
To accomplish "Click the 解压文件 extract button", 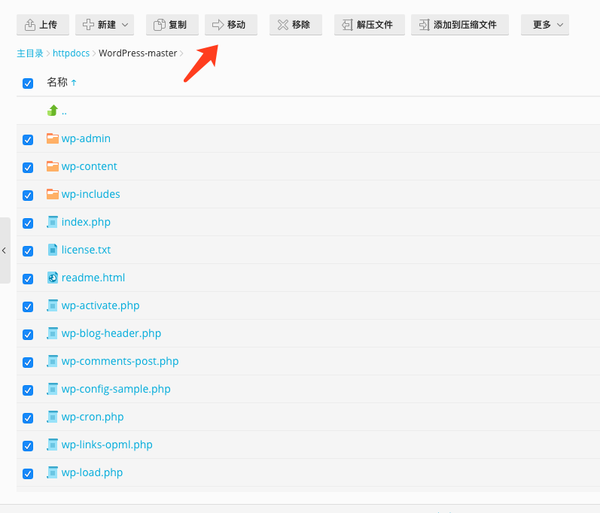I will (x=369, y=25).
